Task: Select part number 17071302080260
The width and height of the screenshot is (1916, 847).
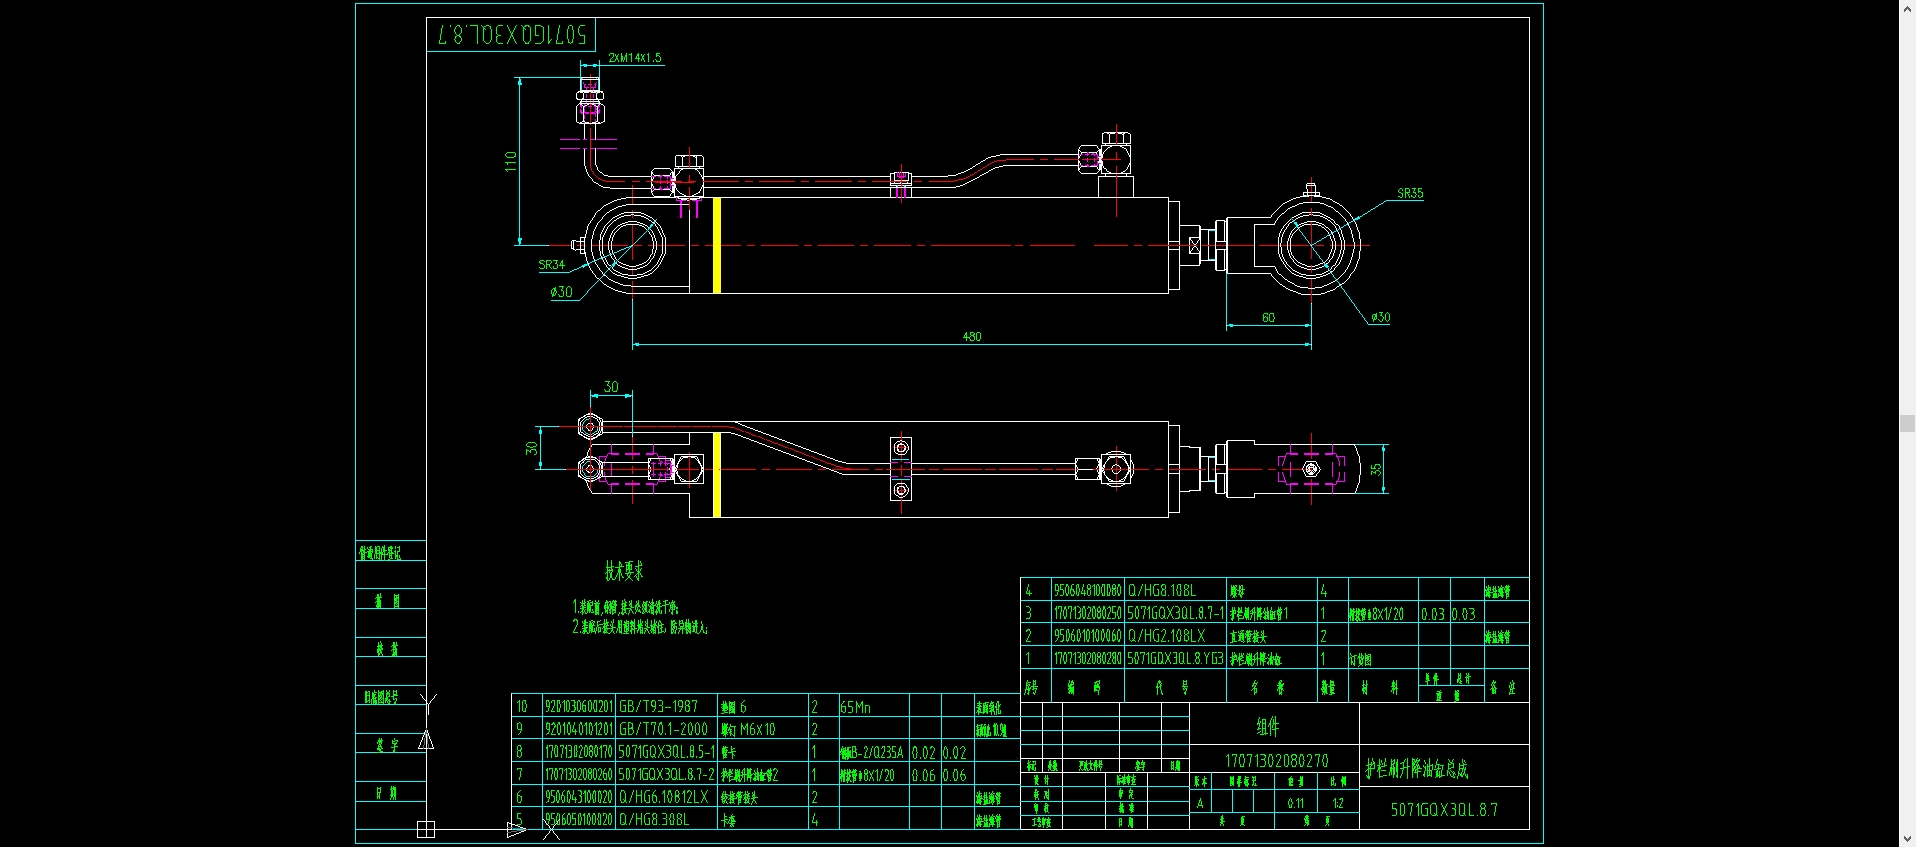Action: click(x=579, y=774)
